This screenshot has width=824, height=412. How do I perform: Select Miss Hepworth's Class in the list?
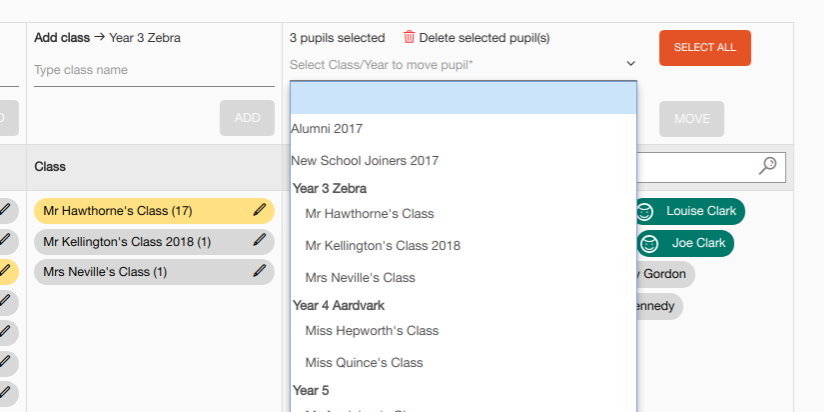point(463,331)
